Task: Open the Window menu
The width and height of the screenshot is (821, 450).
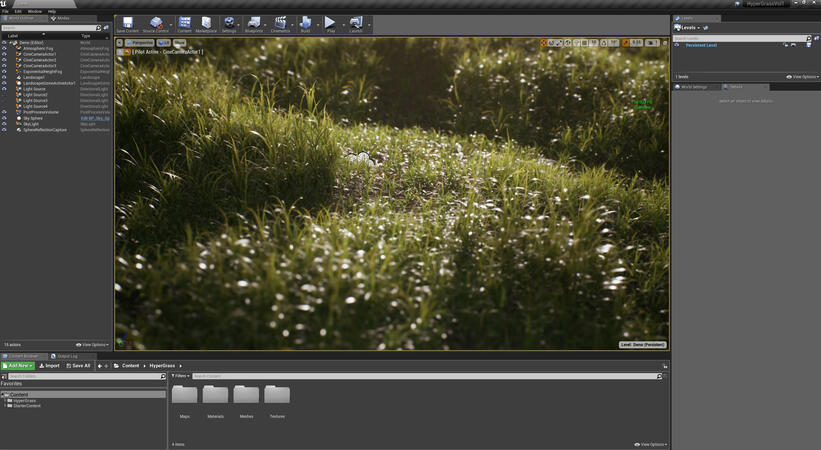Action: click(x=34, y=11)
